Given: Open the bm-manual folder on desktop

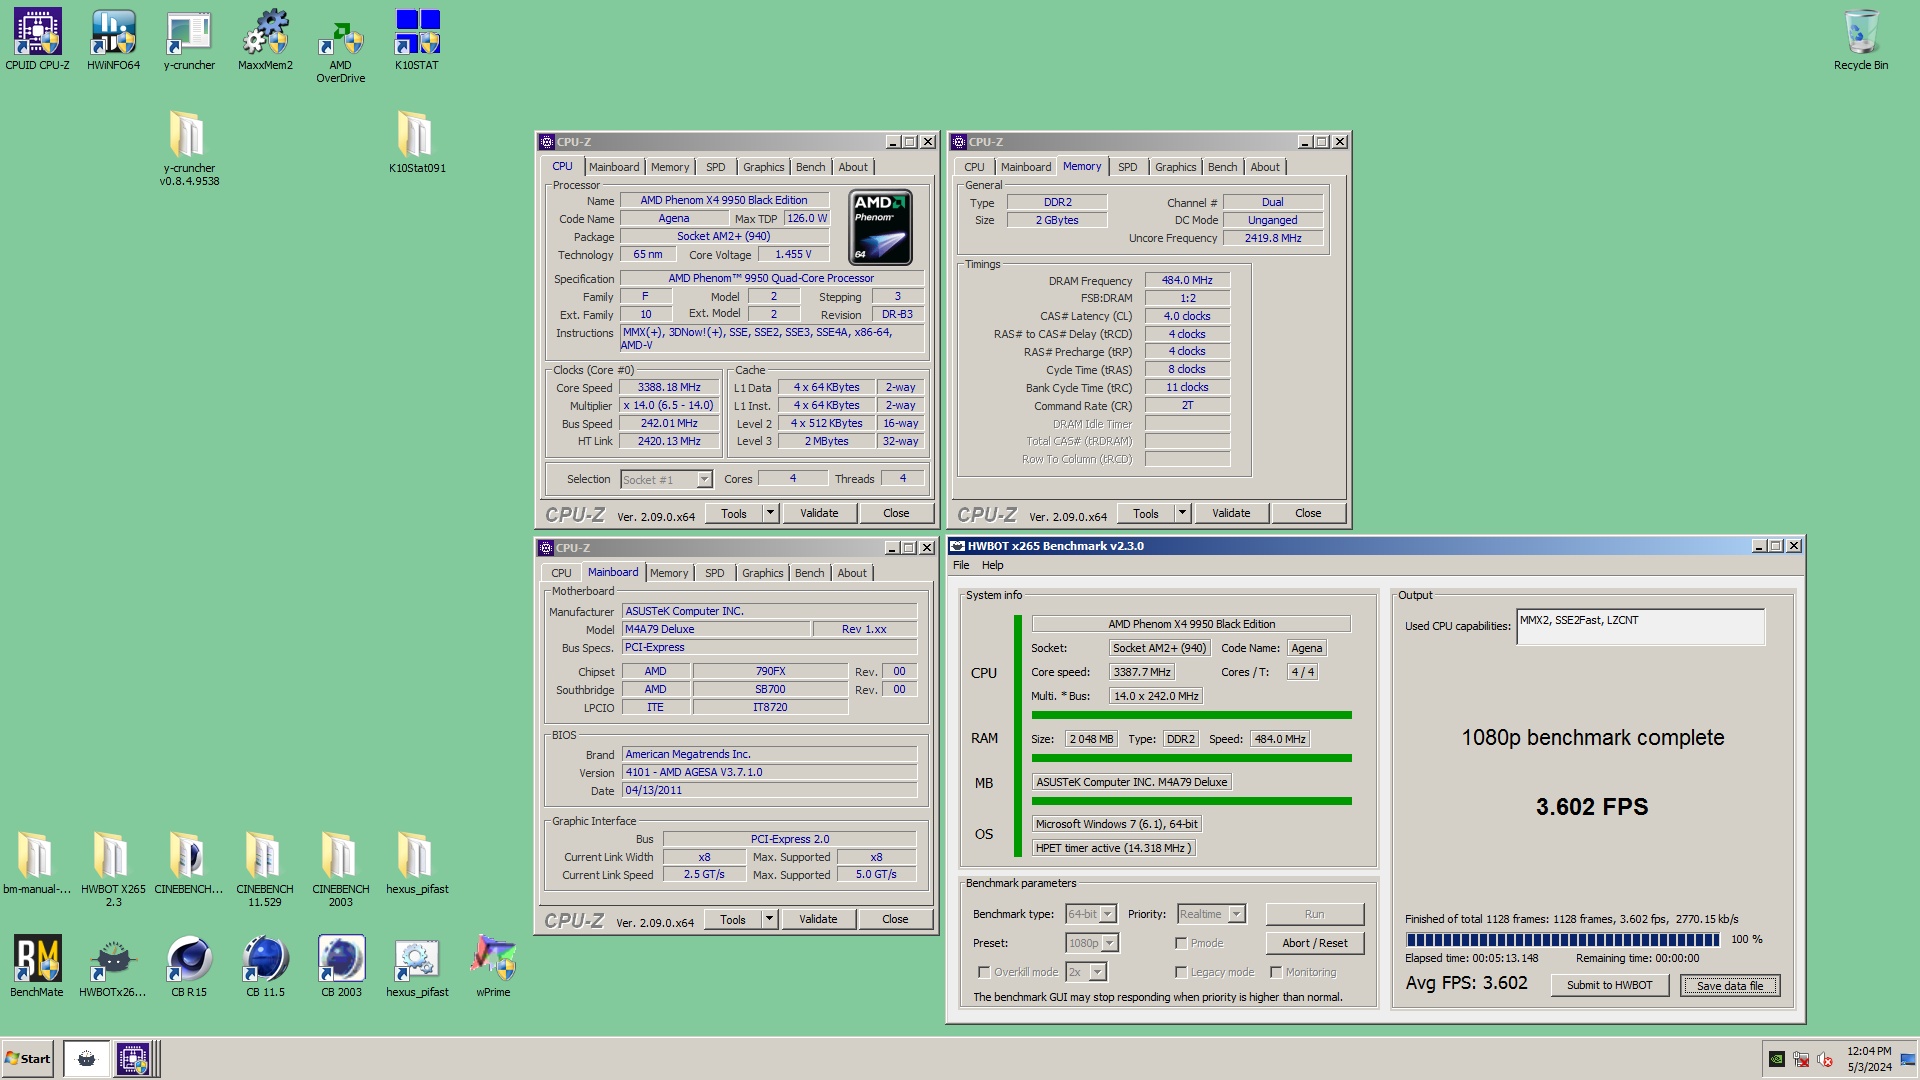Looking at the screenshot, I should click(x=37, y=862).
